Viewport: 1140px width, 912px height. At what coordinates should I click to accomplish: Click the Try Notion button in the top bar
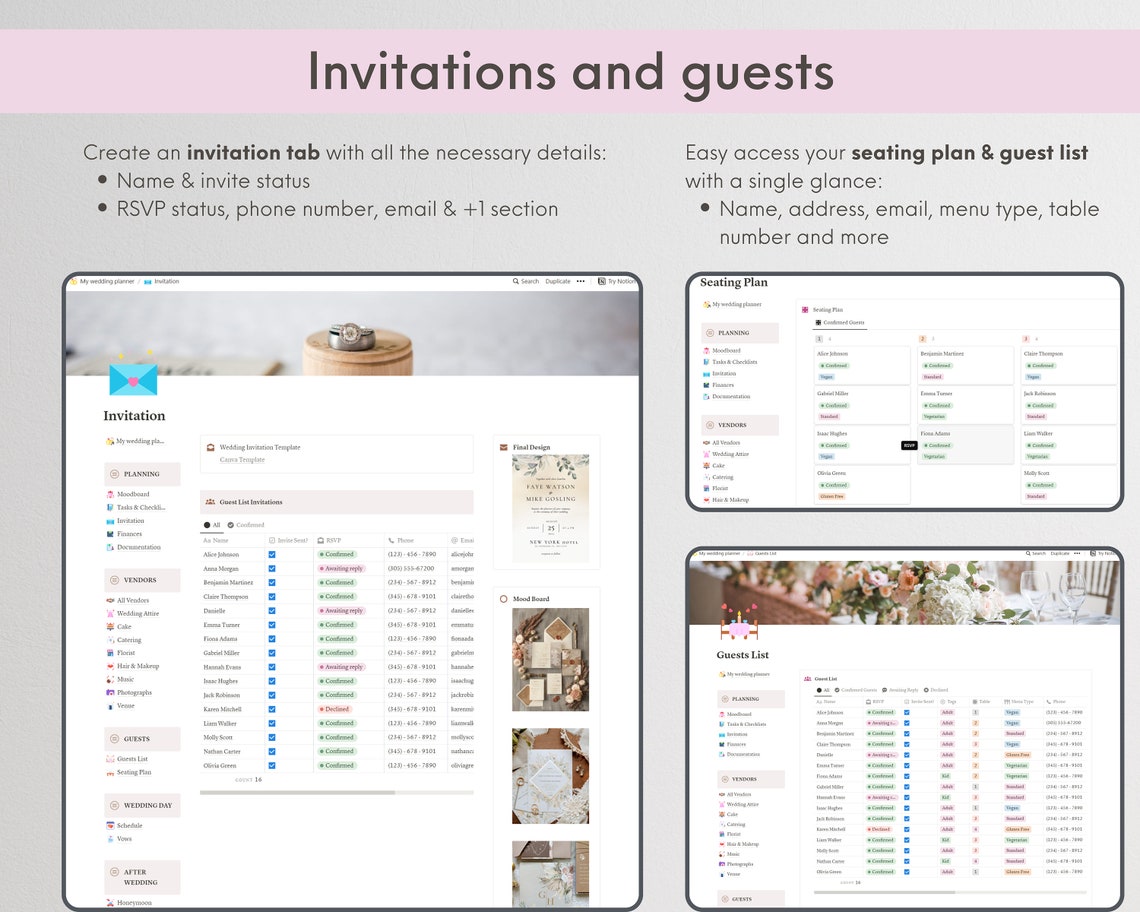coord(618,281)
